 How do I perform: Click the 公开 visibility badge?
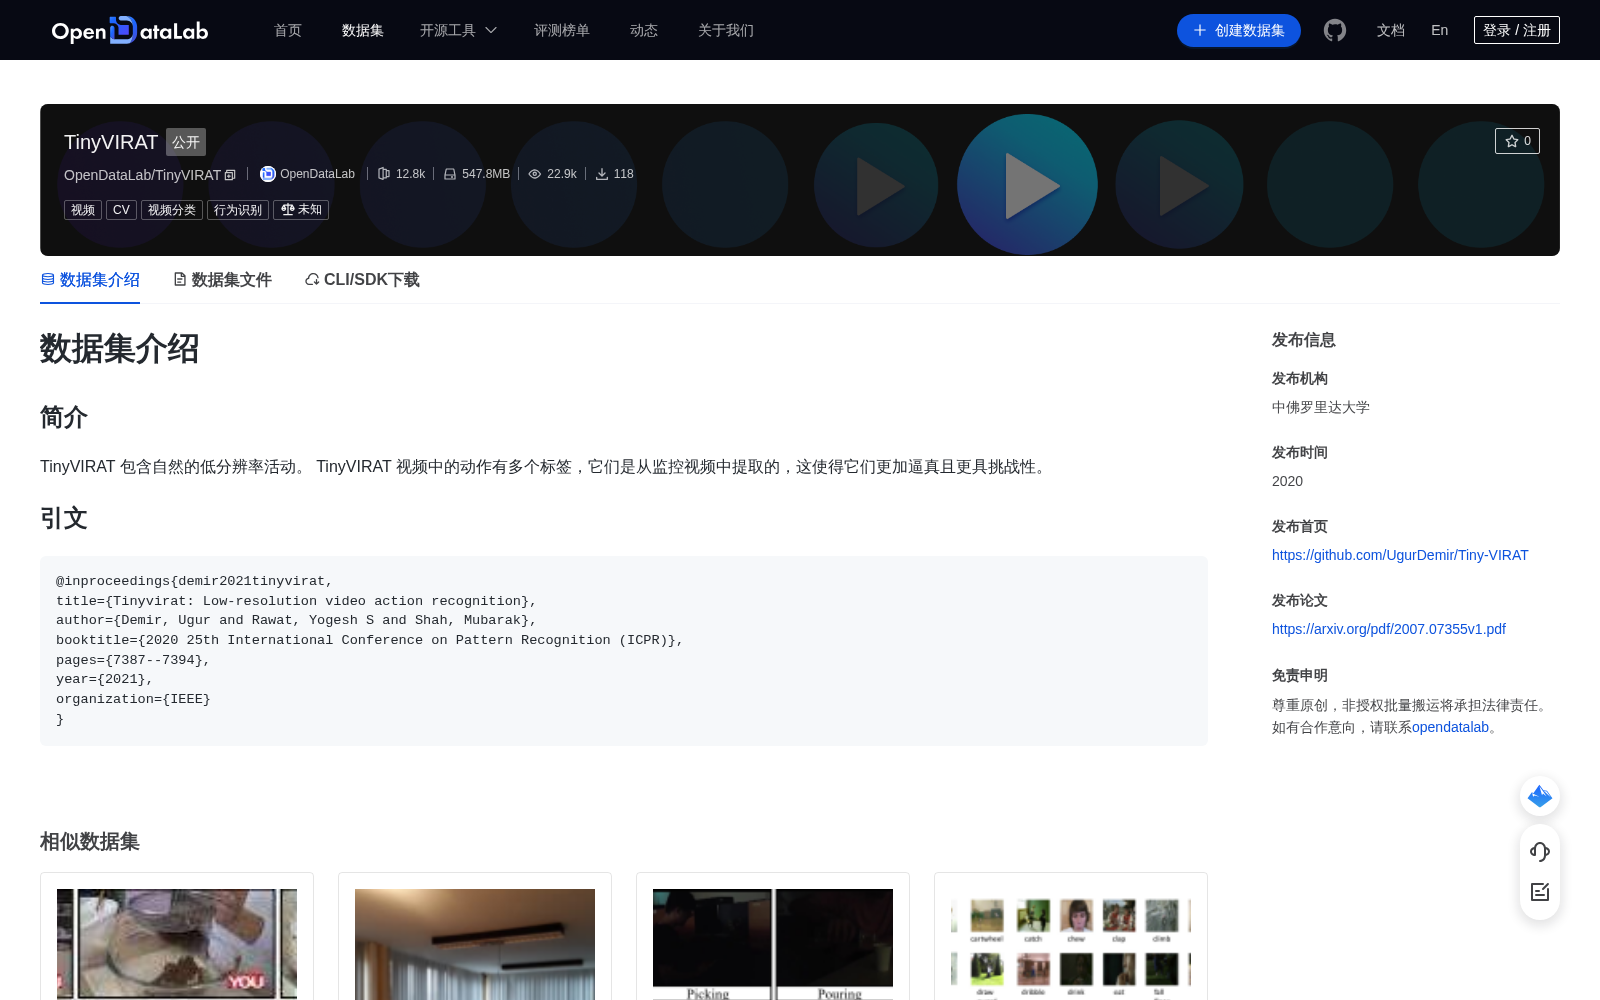pos(186,142)
